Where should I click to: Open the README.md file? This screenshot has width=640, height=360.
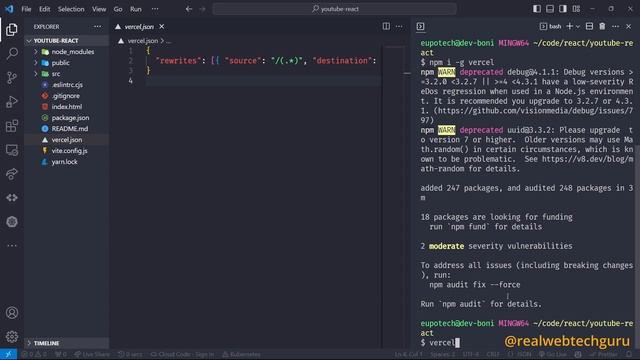pyautogui.click(x=67, y=129)
